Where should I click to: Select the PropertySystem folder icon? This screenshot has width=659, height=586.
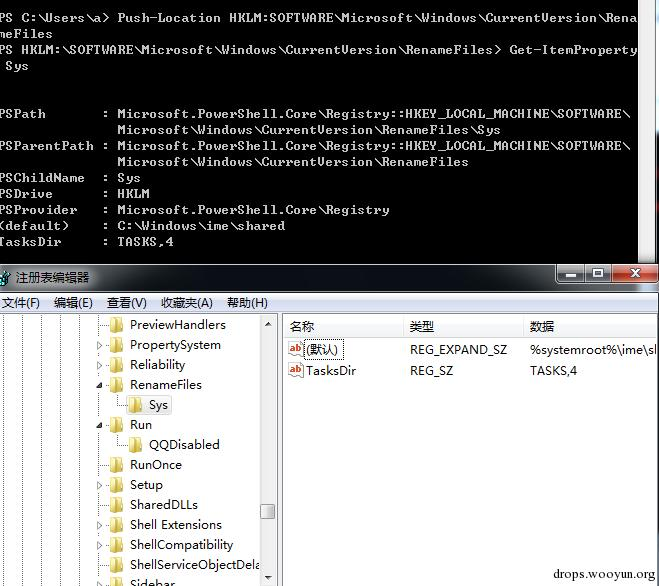pyautogui.click(x=116, y=345)
